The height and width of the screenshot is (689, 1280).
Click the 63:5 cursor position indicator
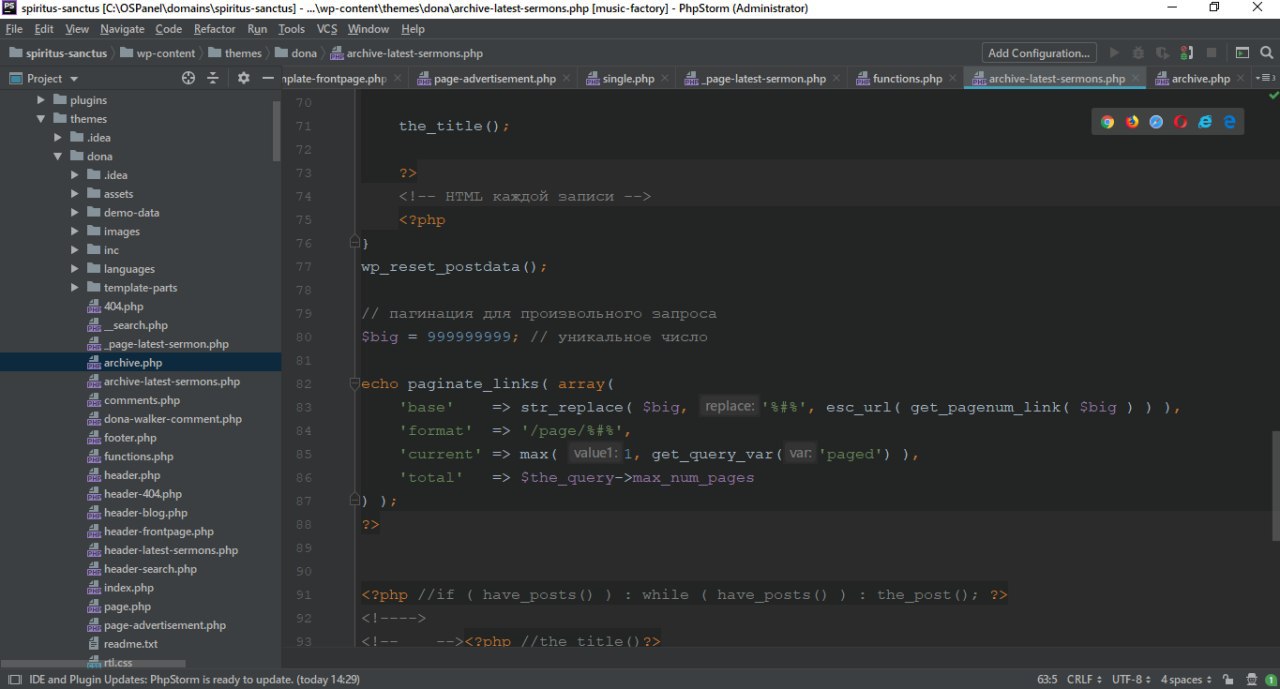[x=1047, y=679]
